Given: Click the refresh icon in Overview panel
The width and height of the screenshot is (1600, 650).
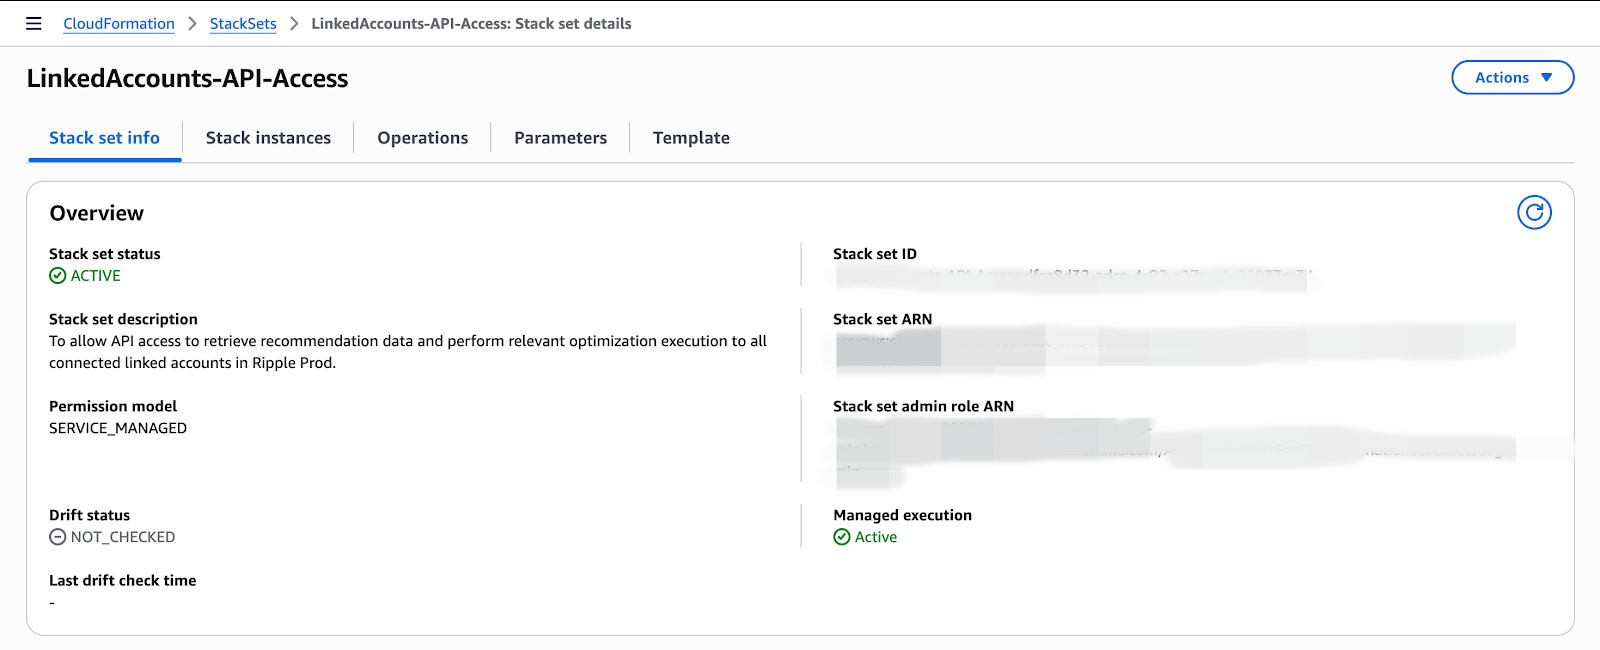Looking at the screenshot, I should point(1534,212).
